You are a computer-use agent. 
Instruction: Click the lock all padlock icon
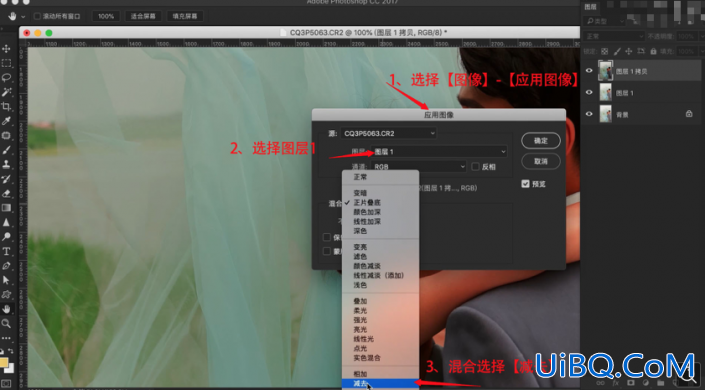(653, 51)
